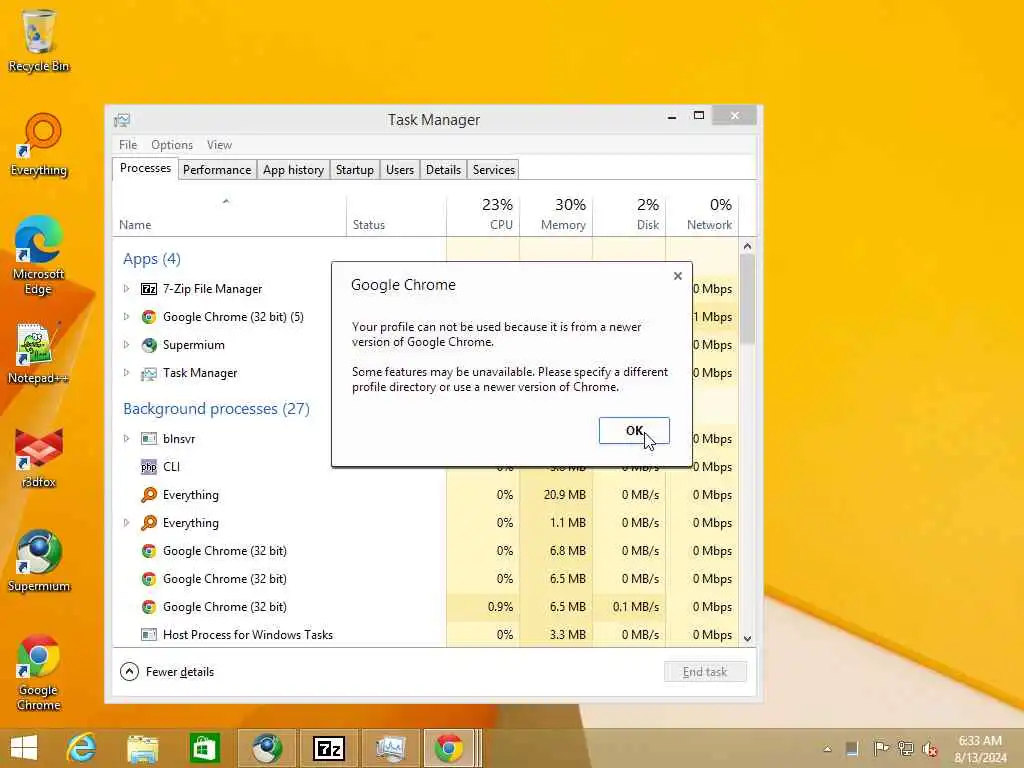Expand the Supermium app row
Image resolution: width=1024 pixels, height=768 pixels.
point(127,344)
